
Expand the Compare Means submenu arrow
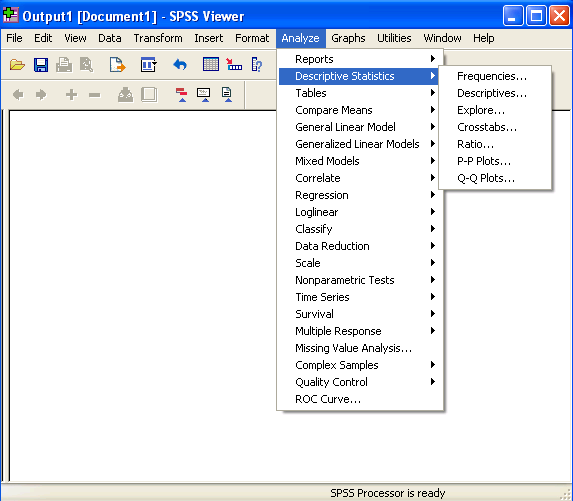(433, 110)
